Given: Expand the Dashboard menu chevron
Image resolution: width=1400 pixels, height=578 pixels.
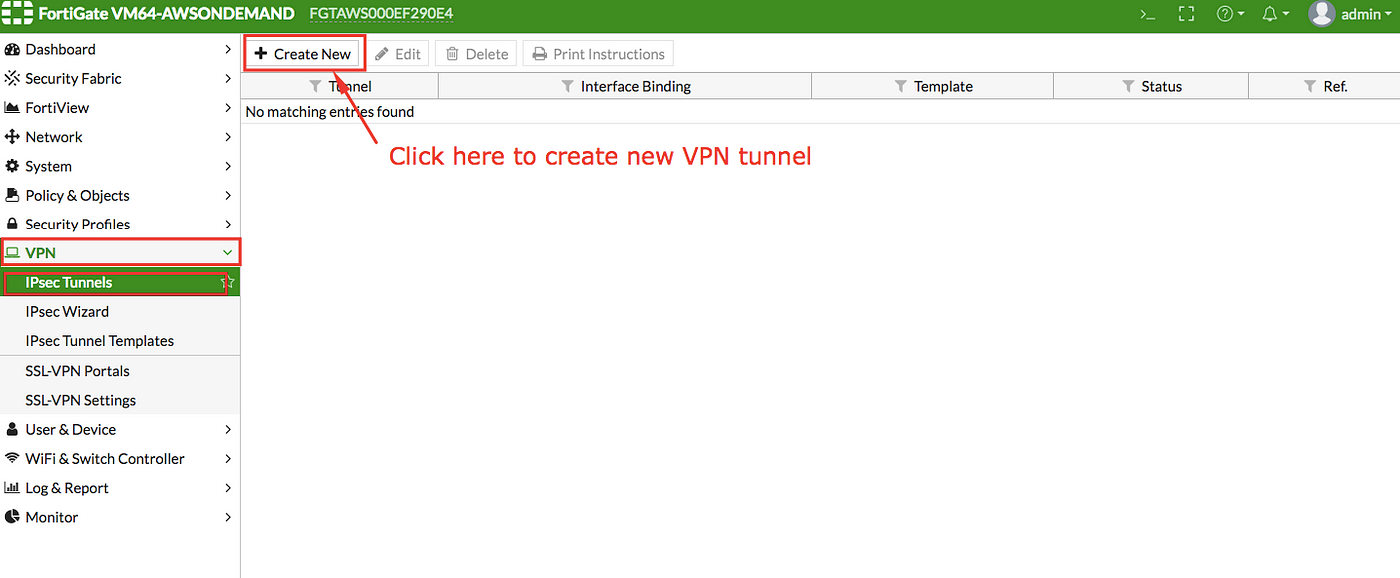Looking at the screenshot, I should 228,49.
